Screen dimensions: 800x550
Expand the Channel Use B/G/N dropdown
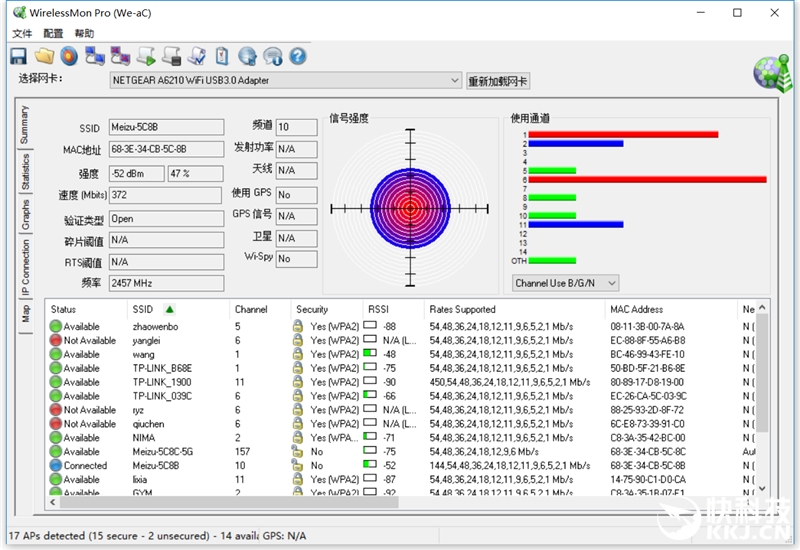pyautogui.click(x=565, y=284)
